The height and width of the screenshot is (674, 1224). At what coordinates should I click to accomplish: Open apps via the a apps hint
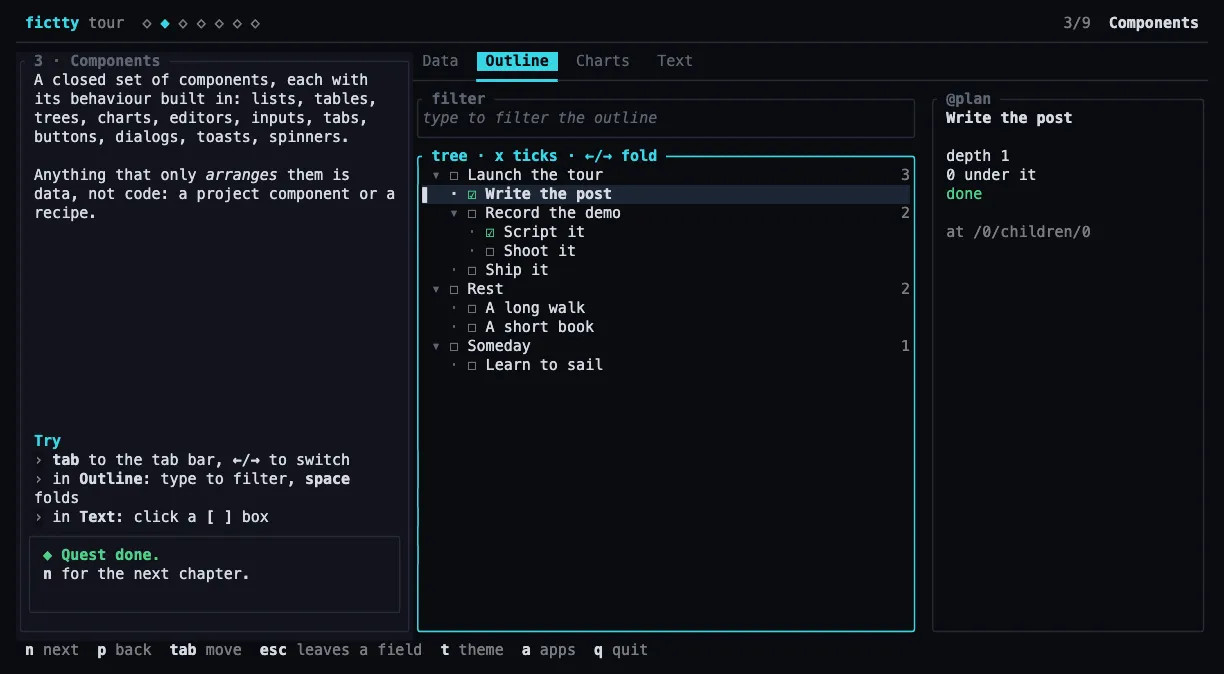click(x=549, y=650)
